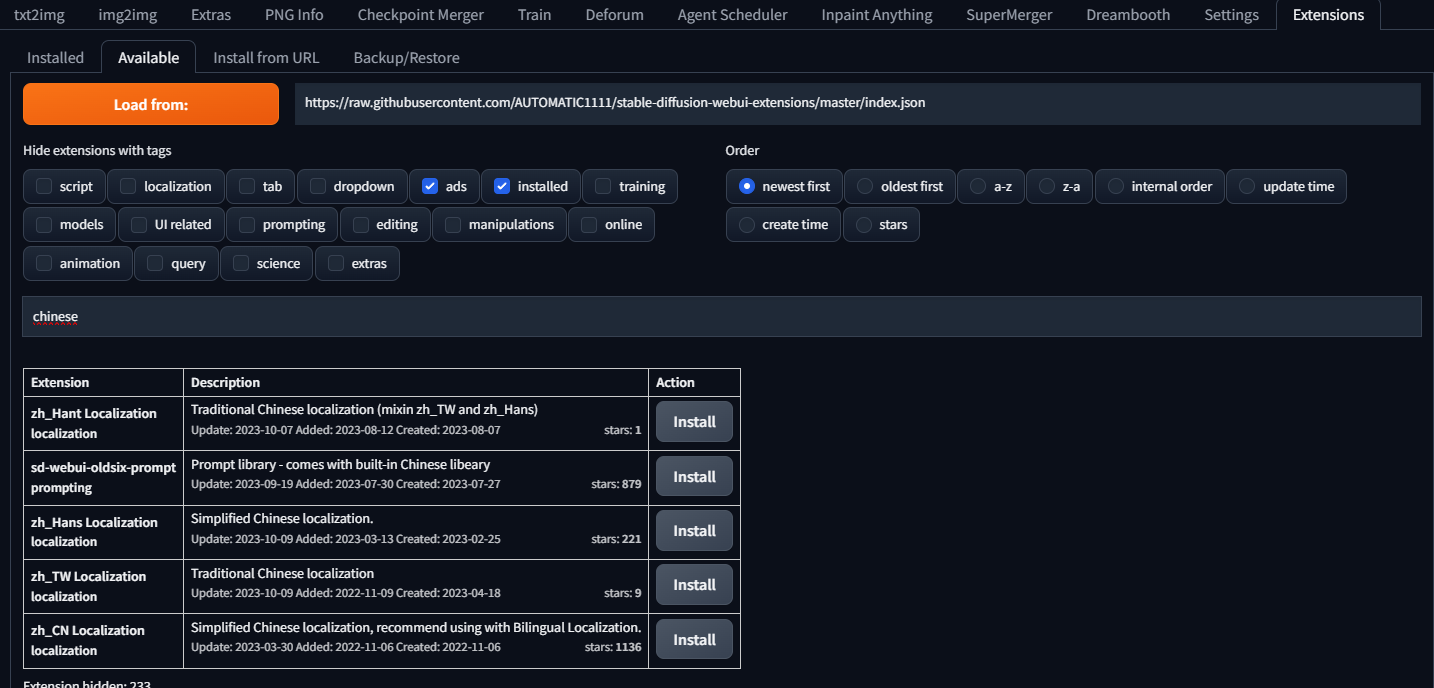Install zh_Hans Localization extension
The height and width of the screenshot is (688, 1434).
(694, 531)
